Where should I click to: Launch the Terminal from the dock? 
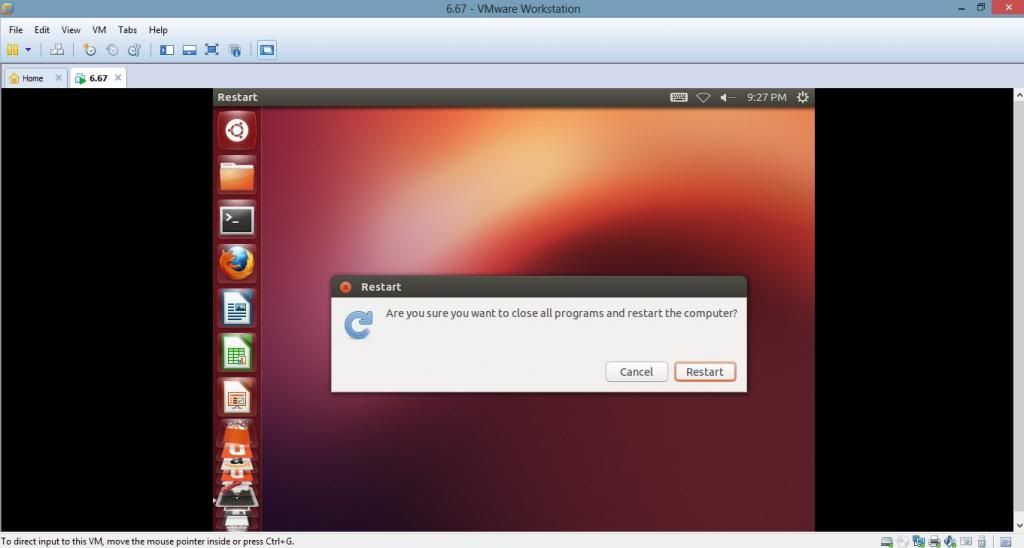click(236, 220)
